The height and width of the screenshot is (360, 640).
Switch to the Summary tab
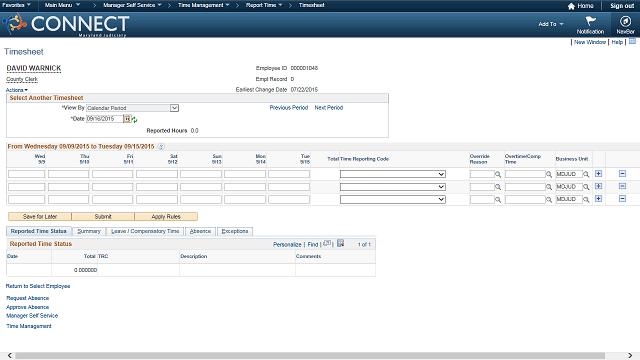pyautogui.click(x=89, y=231)
